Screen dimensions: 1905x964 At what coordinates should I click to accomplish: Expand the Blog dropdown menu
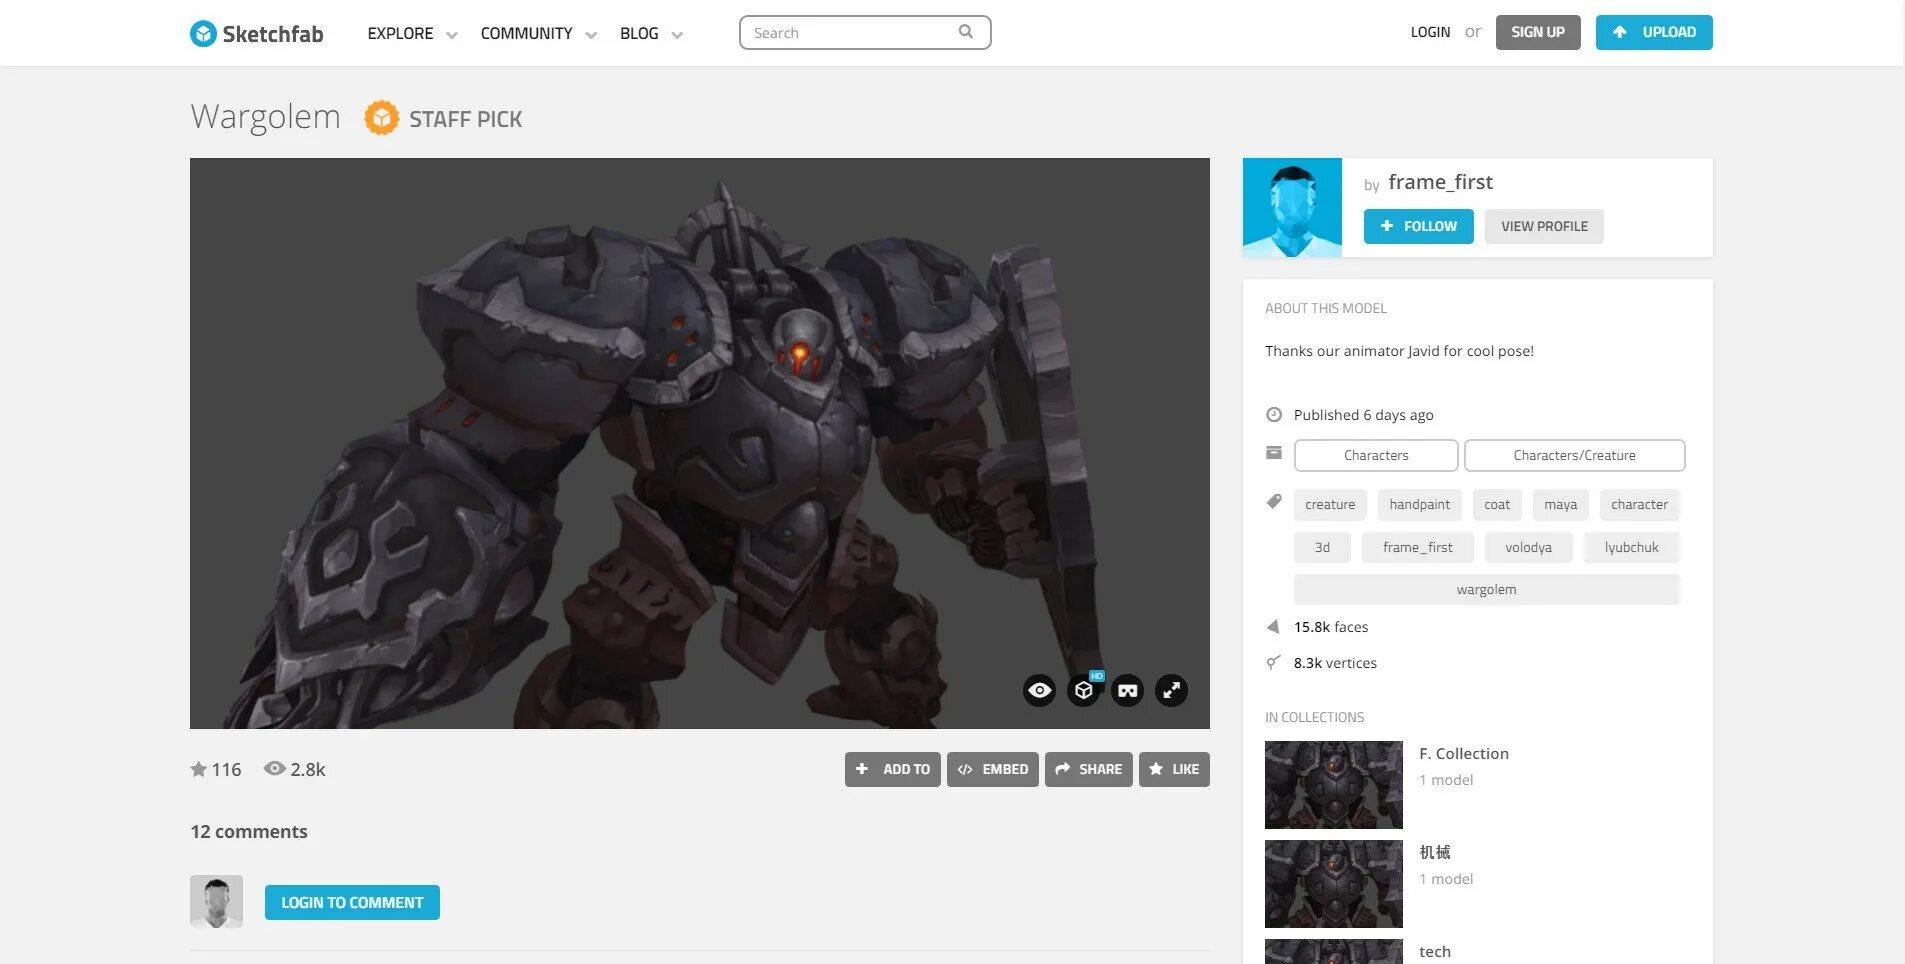677,35
